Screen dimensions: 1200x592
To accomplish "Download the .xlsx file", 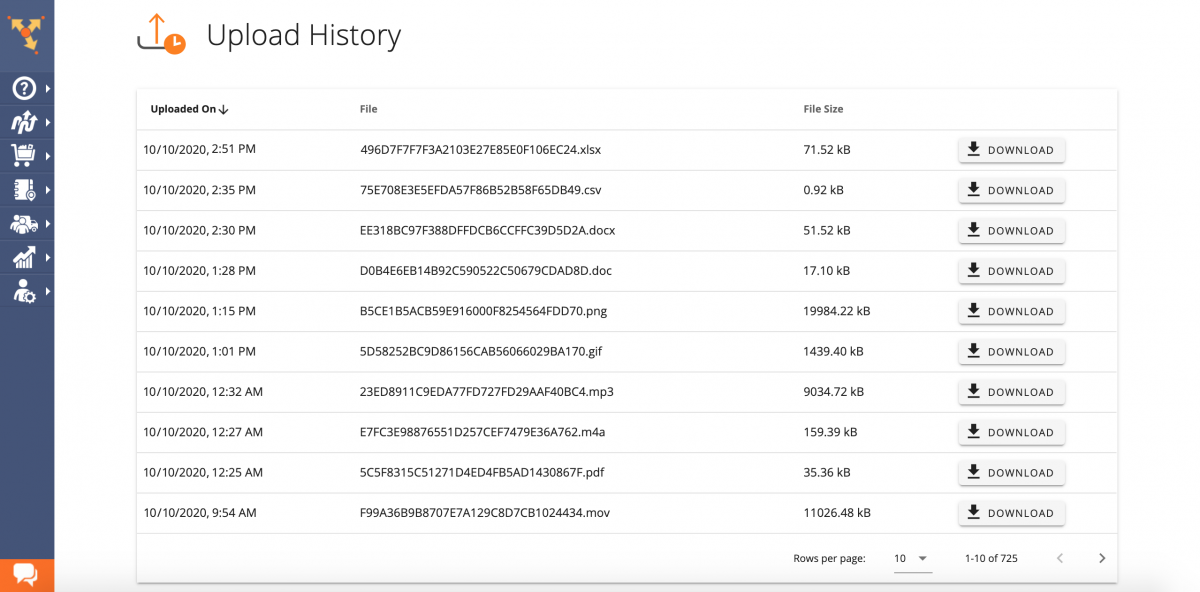I will [x=1011, y=150].
